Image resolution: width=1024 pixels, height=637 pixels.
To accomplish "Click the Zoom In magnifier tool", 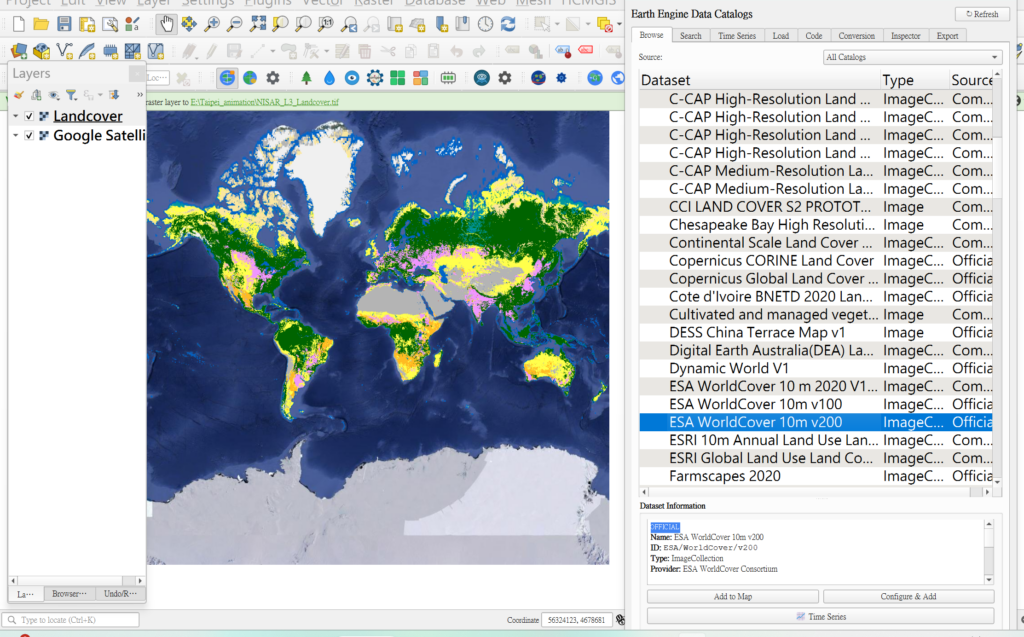I will [x=212, y=24].
